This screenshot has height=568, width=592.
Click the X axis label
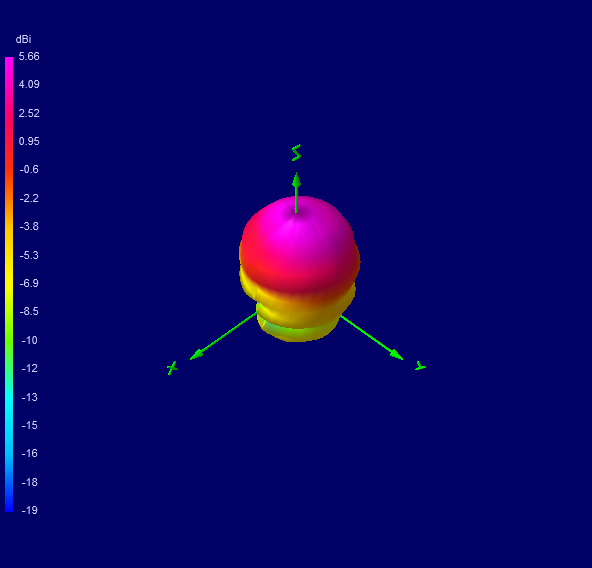point(172,368)
